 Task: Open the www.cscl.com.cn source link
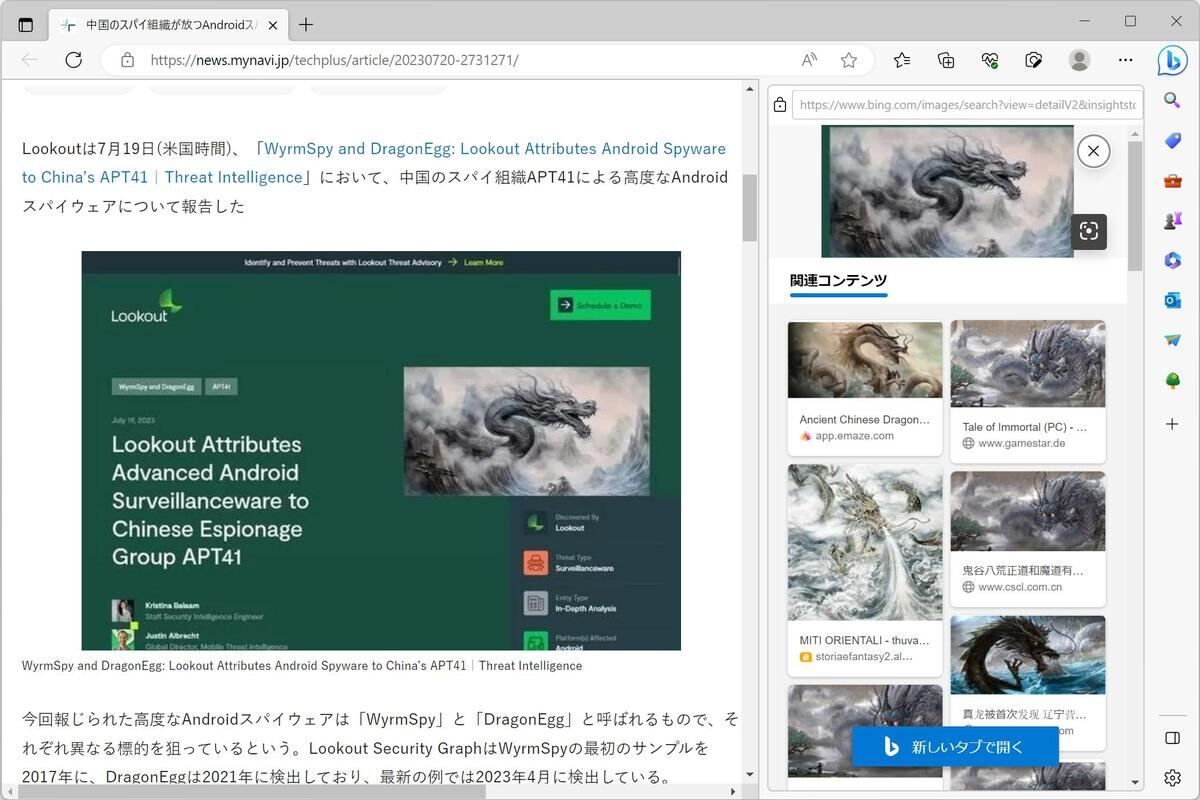pos(1020,587)
